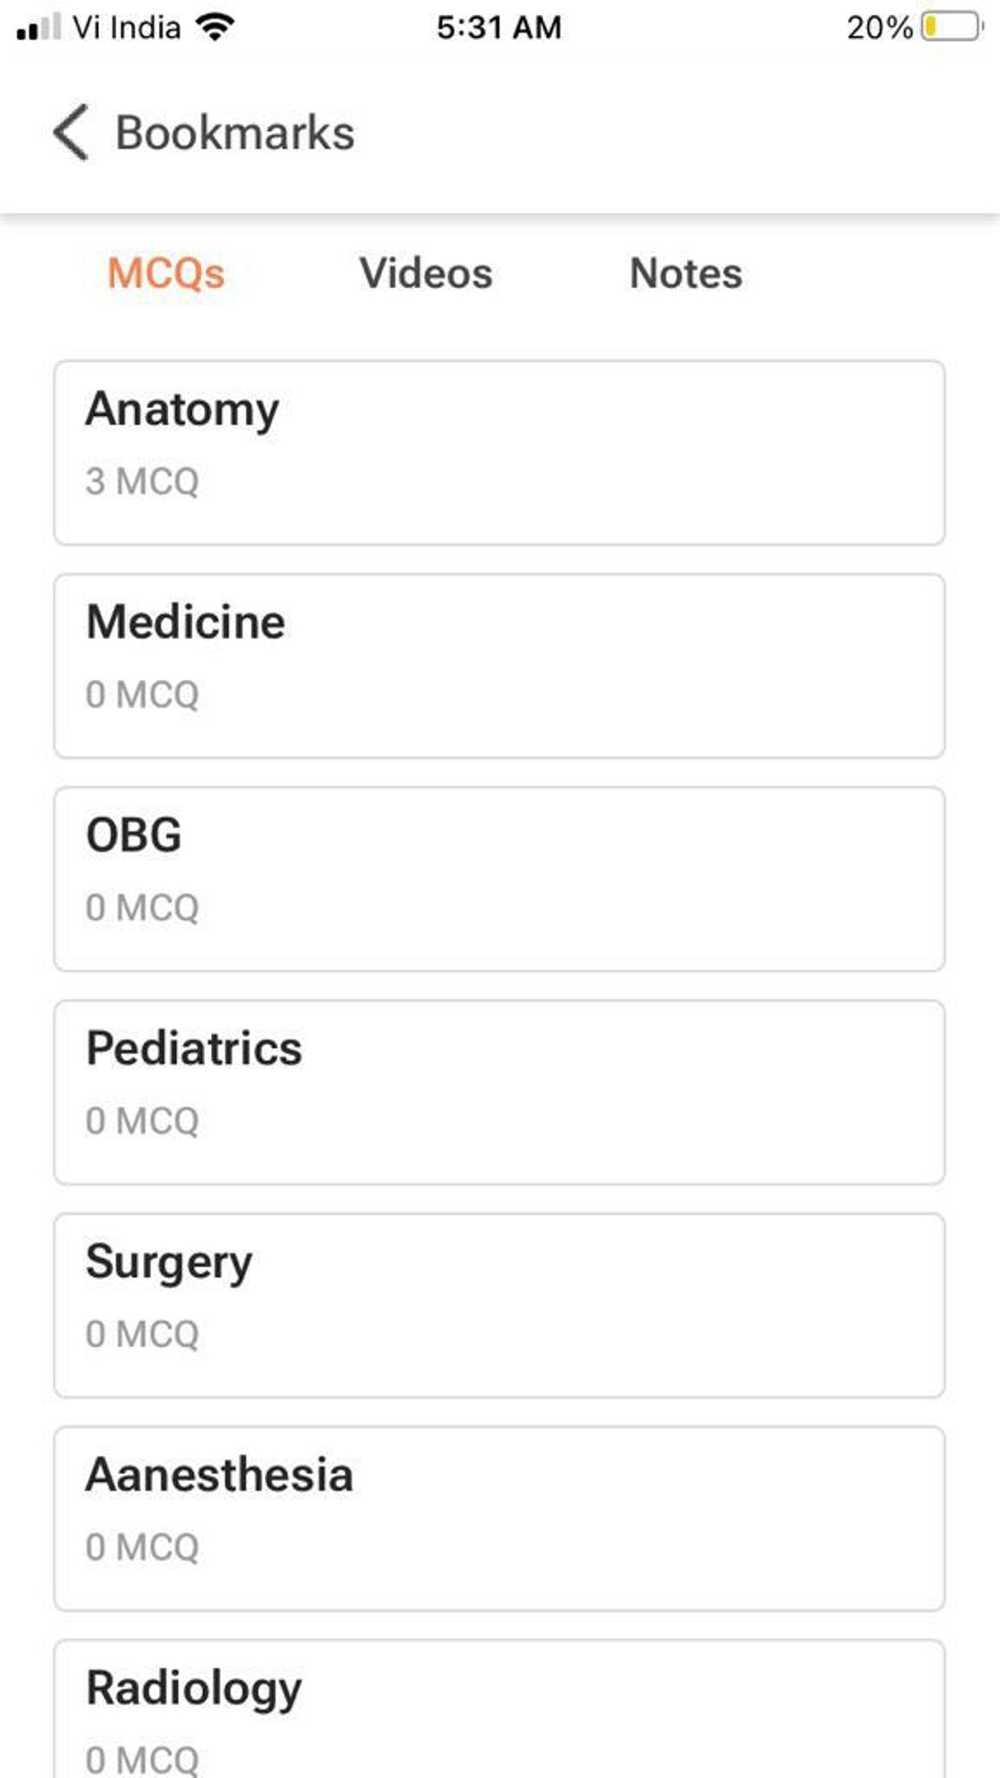
Task: Open the Radiology subject card
Action: 499,1710
